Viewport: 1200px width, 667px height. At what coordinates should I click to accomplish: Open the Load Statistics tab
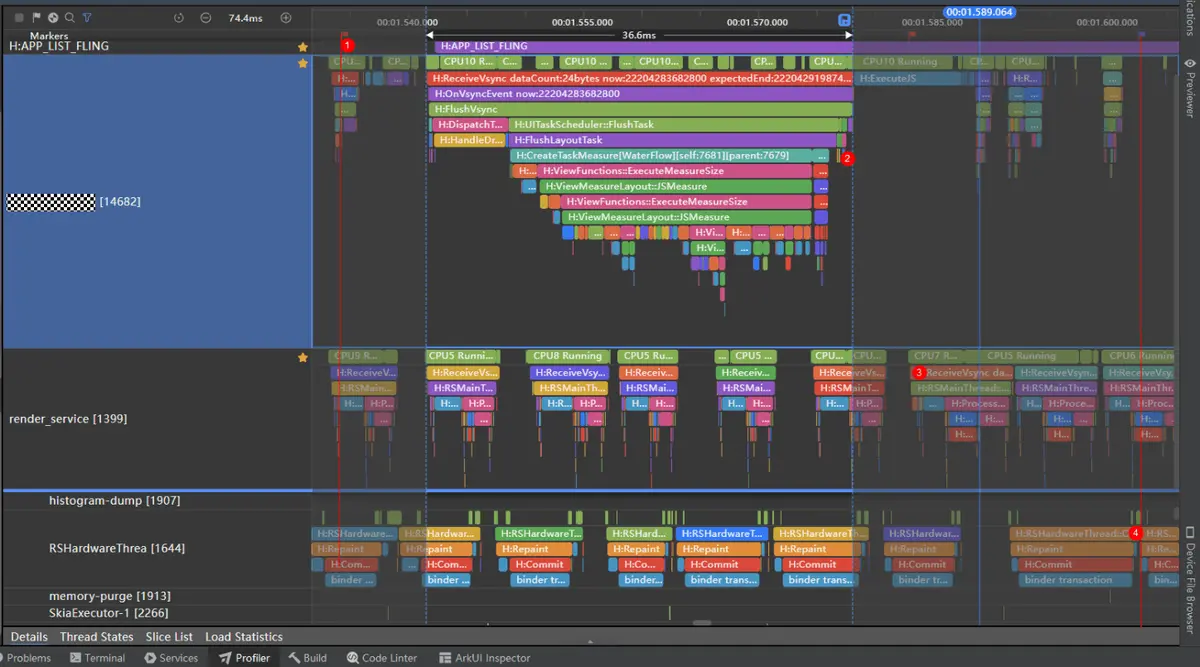pyautogui.click(x=244, y=637)
